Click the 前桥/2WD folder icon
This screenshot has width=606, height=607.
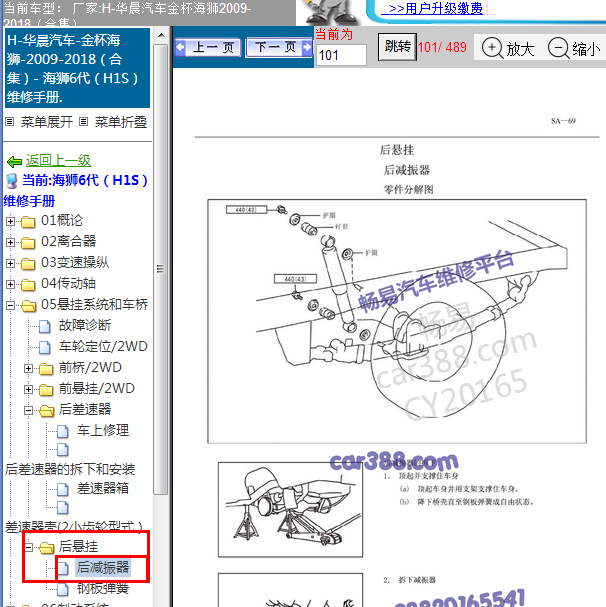tap(46, 369)
